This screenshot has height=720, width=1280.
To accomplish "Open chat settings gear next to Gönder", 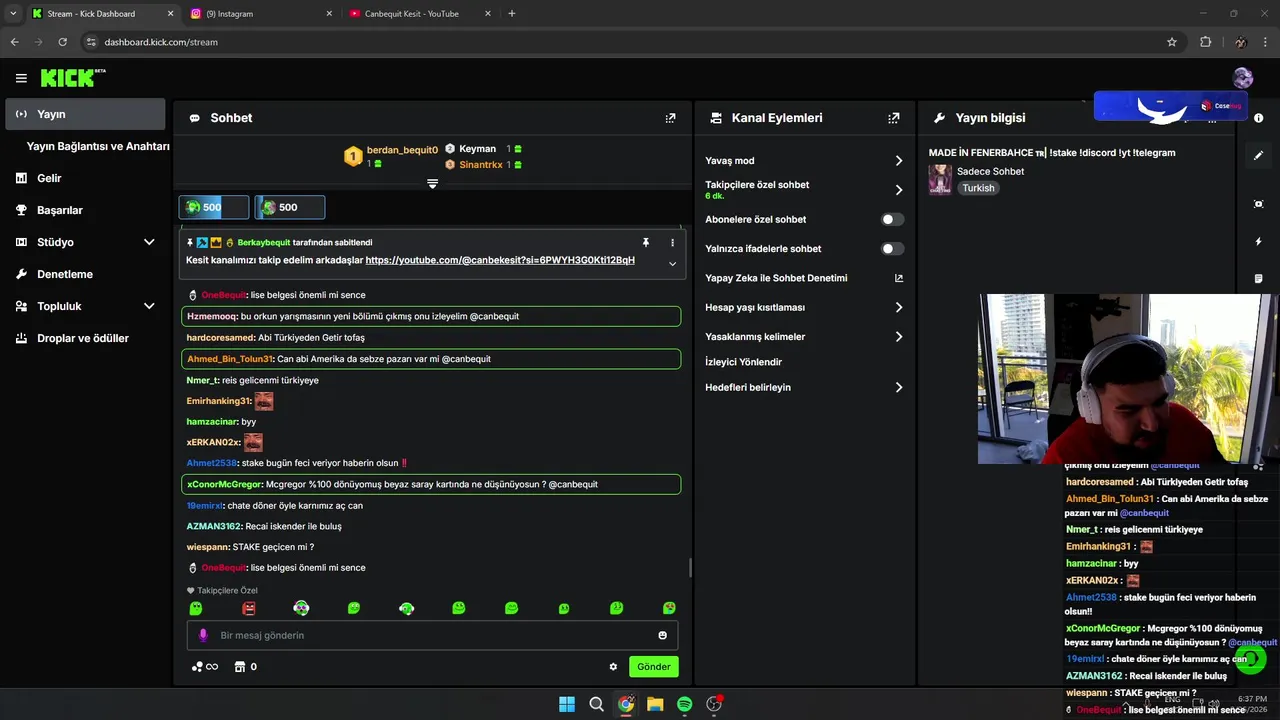I will 613,667.
